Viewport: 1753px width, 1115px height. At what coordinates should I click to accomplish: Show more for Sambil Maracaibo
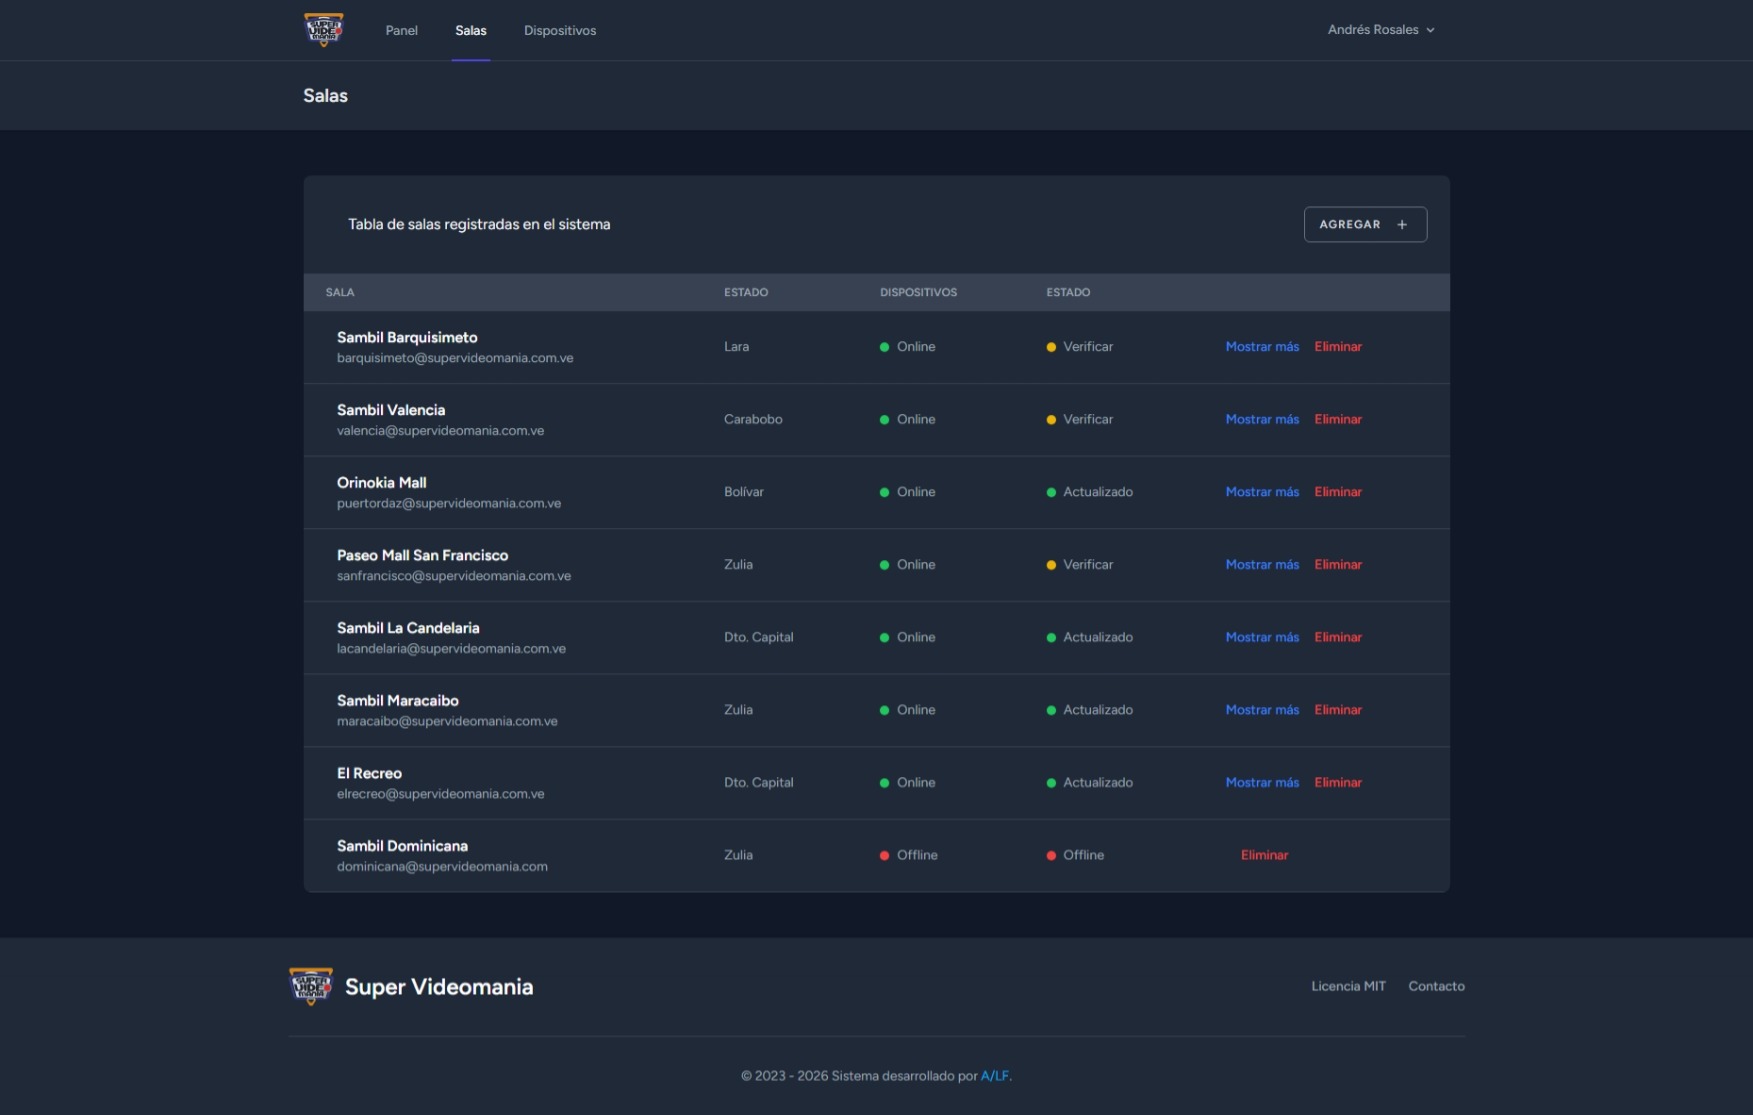click(x=1262, y=710)
